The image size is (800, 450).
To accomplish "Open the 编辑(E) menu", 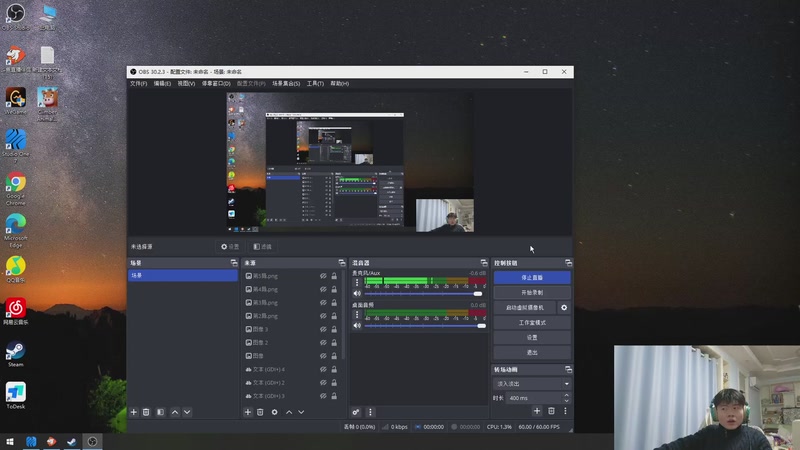I will pyautogui.click(x=162, y=84).
